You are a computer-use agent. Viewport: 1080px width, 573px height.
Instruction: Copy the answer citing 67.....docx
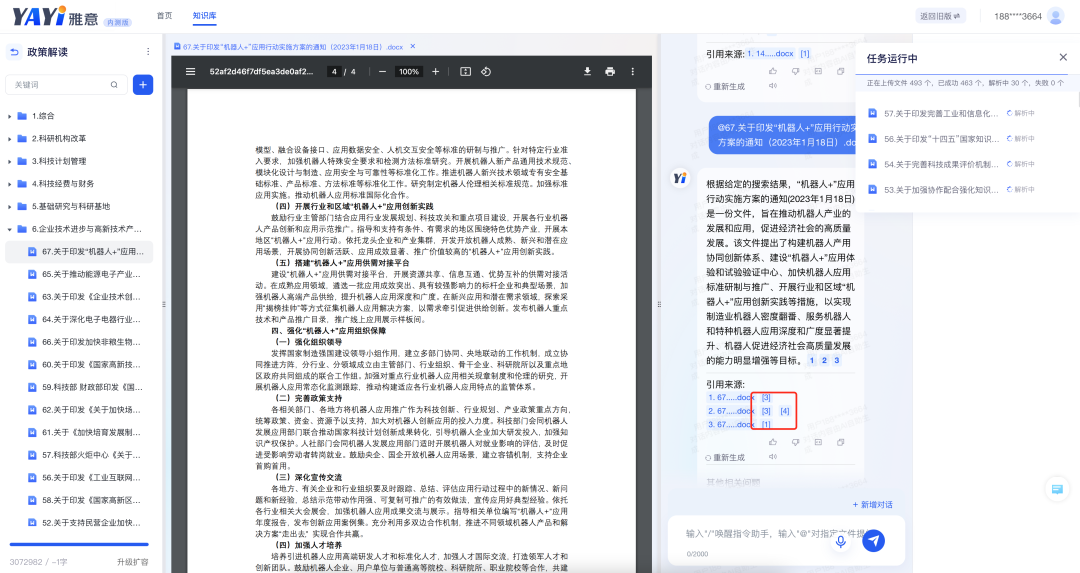coord(840,442)
